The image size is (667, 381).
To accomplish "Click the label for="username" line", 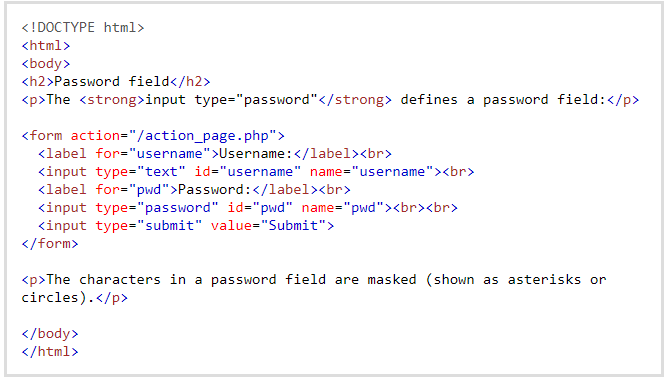I will [x=215, y=154].
